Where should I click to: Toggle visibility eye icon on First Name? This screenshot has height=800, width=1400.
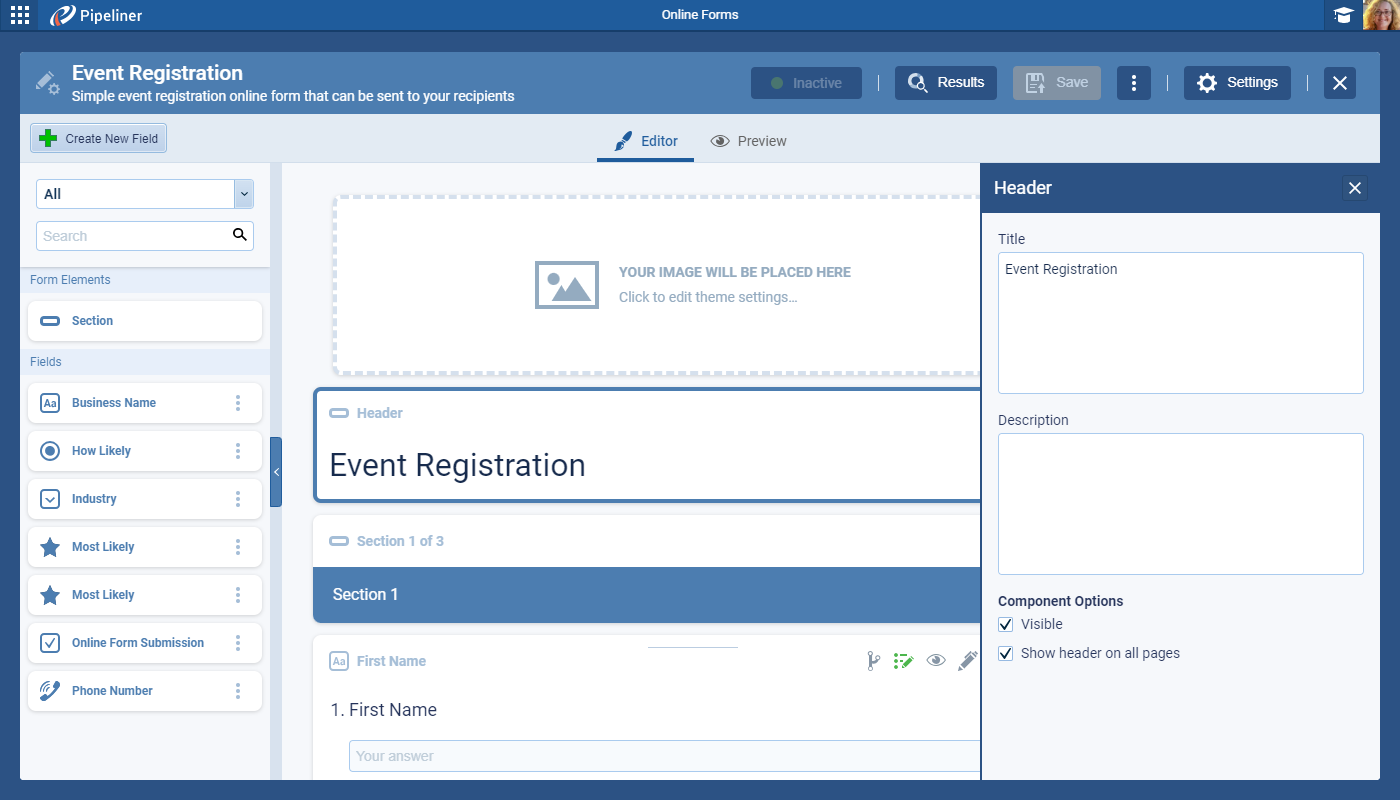(x=935, y=661)
